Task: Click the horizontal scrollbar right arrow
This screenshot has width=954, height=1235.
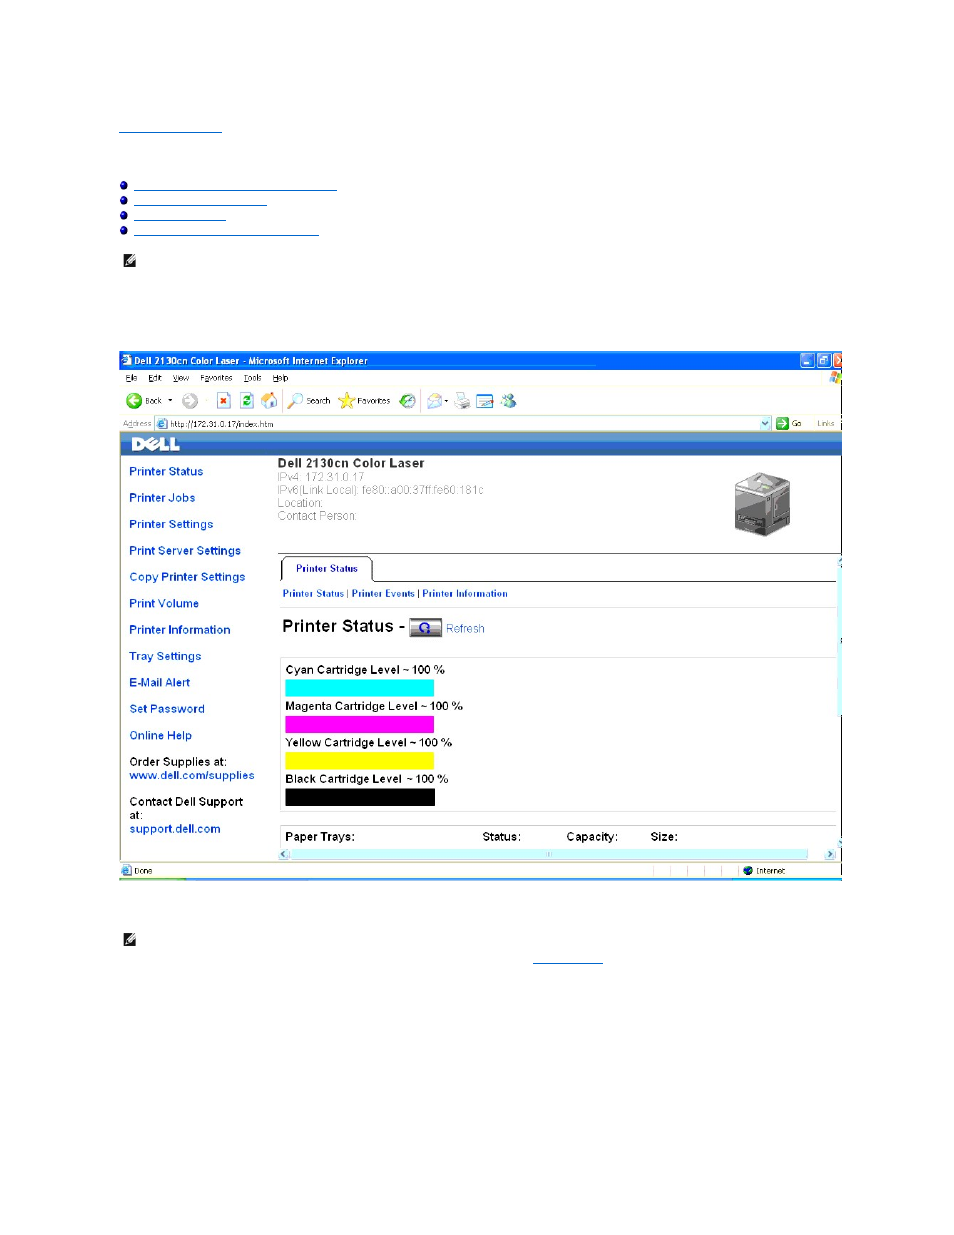Action: [x=830, y=854]
